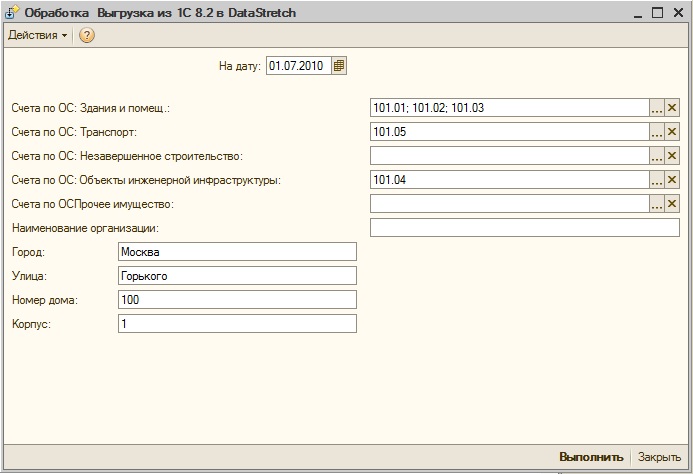
Task: Open account selector for Транспорт
Action: coord(656,132)
